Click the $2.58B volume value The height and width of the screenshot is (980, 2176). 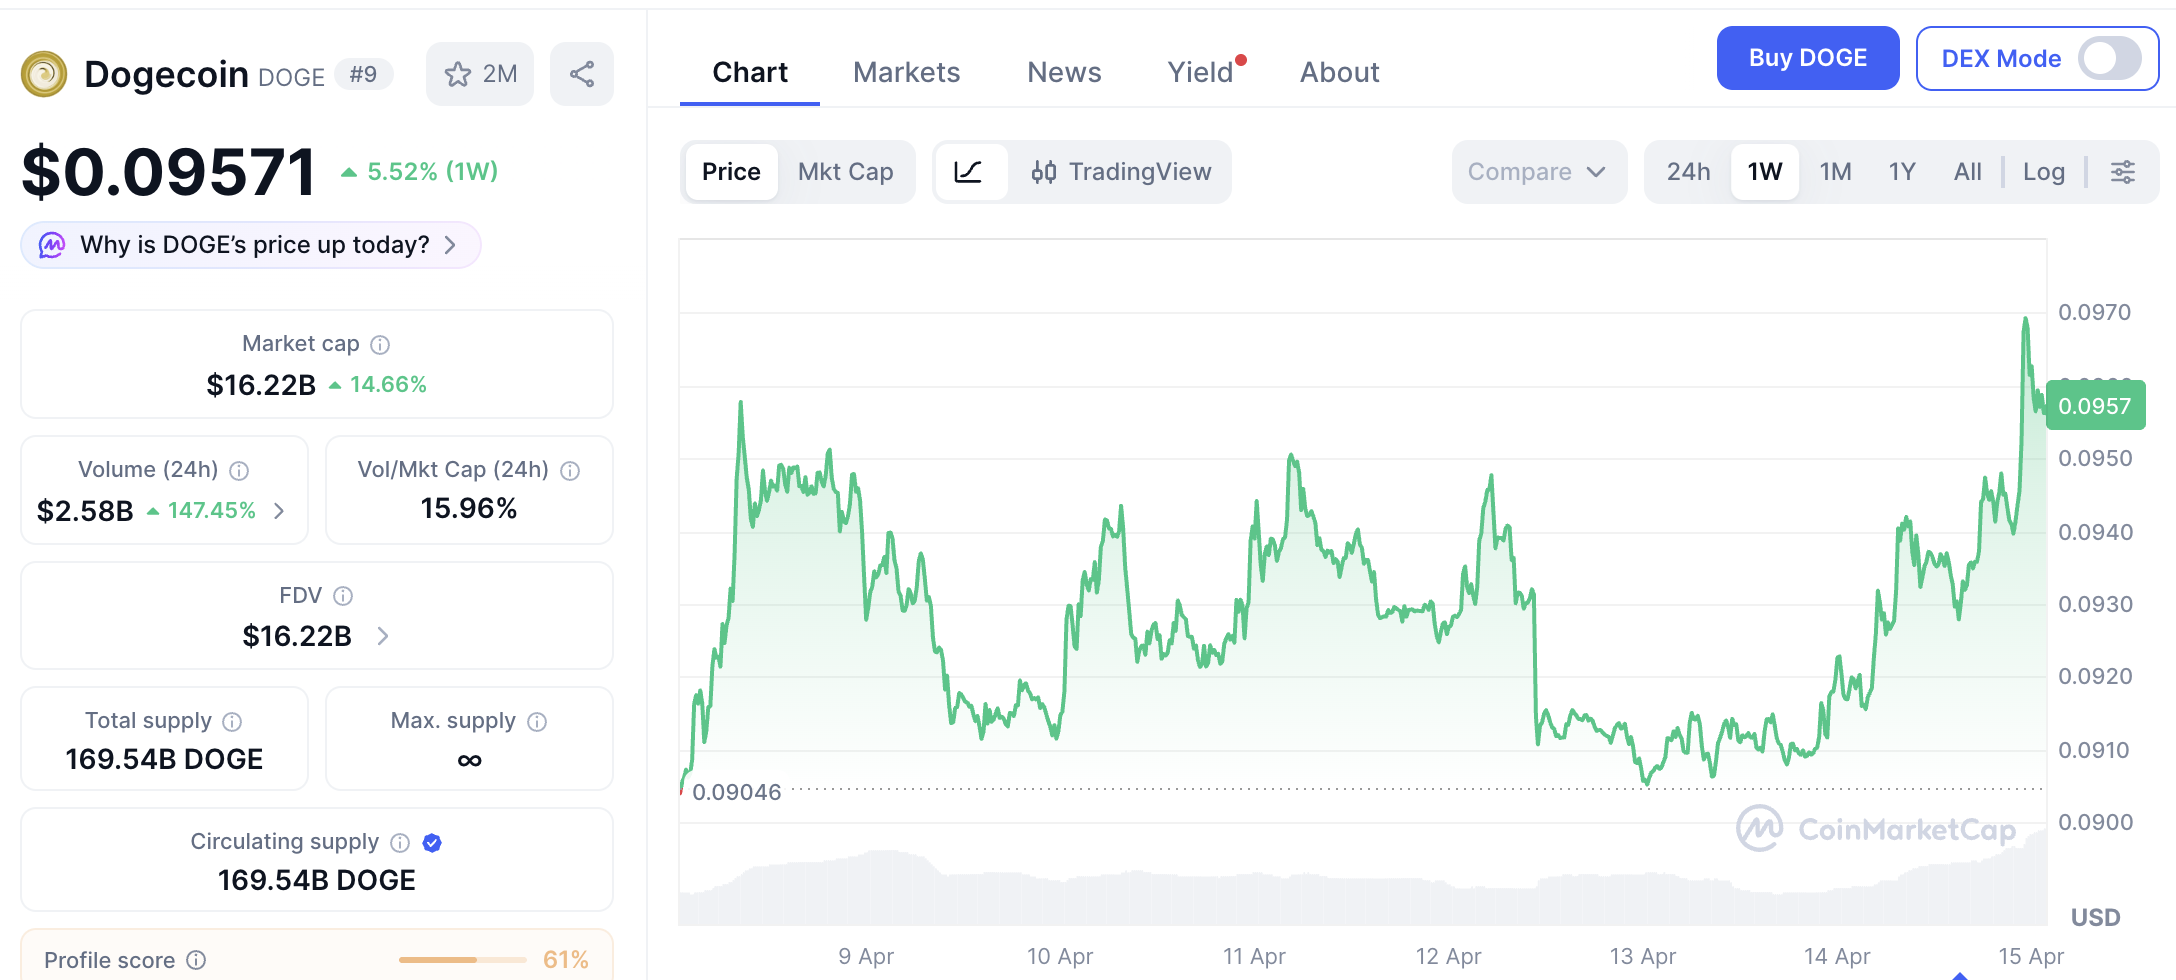[85, 511]
